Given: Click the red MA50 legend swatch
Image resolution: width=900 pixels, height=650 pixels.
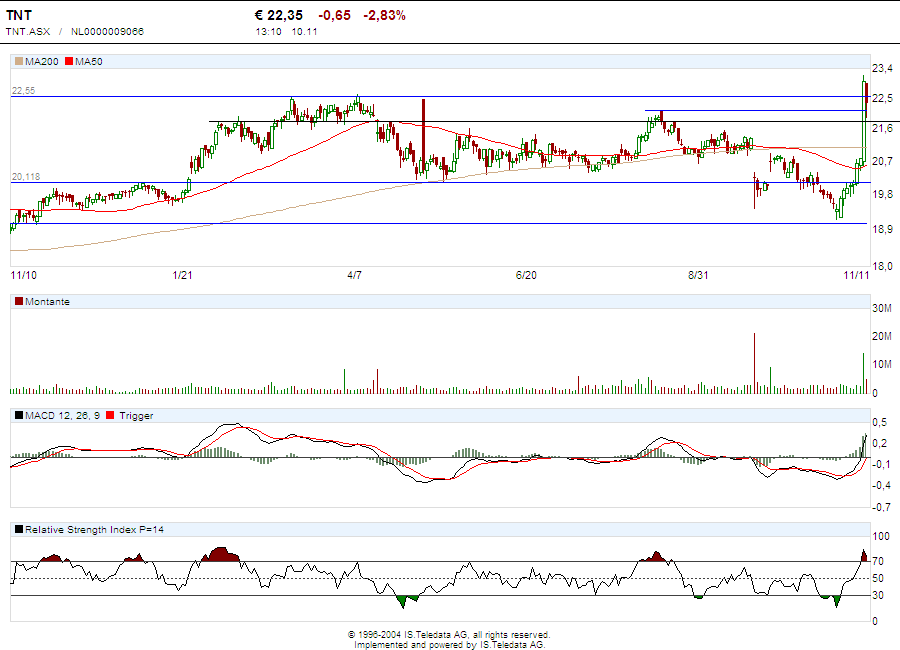Looking at the screenshot, I should [x=69, y=62].
